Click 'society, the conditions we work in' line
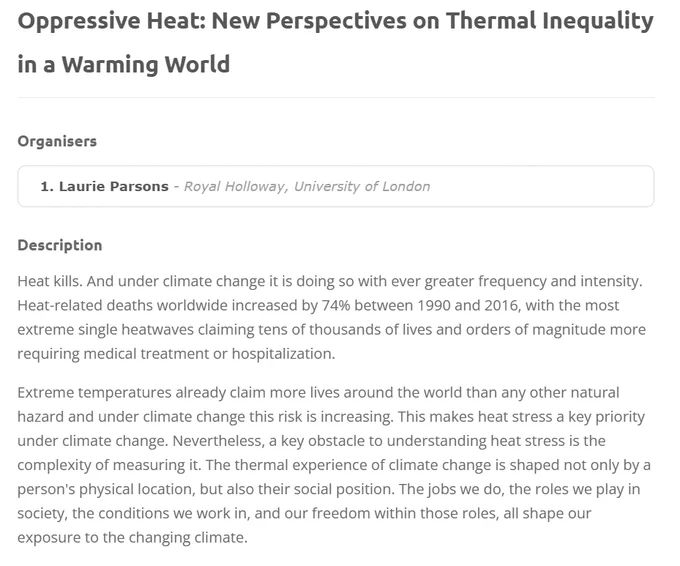Screen dimensions: 680x566 pos(133,514)
